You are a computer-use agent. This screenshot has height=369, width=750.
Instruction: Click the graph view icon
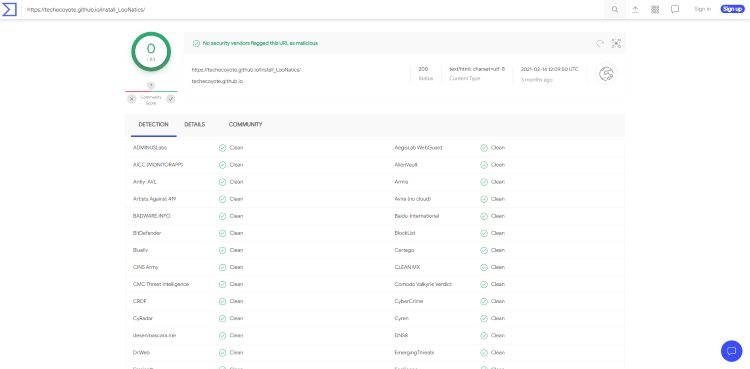[616, 44]
